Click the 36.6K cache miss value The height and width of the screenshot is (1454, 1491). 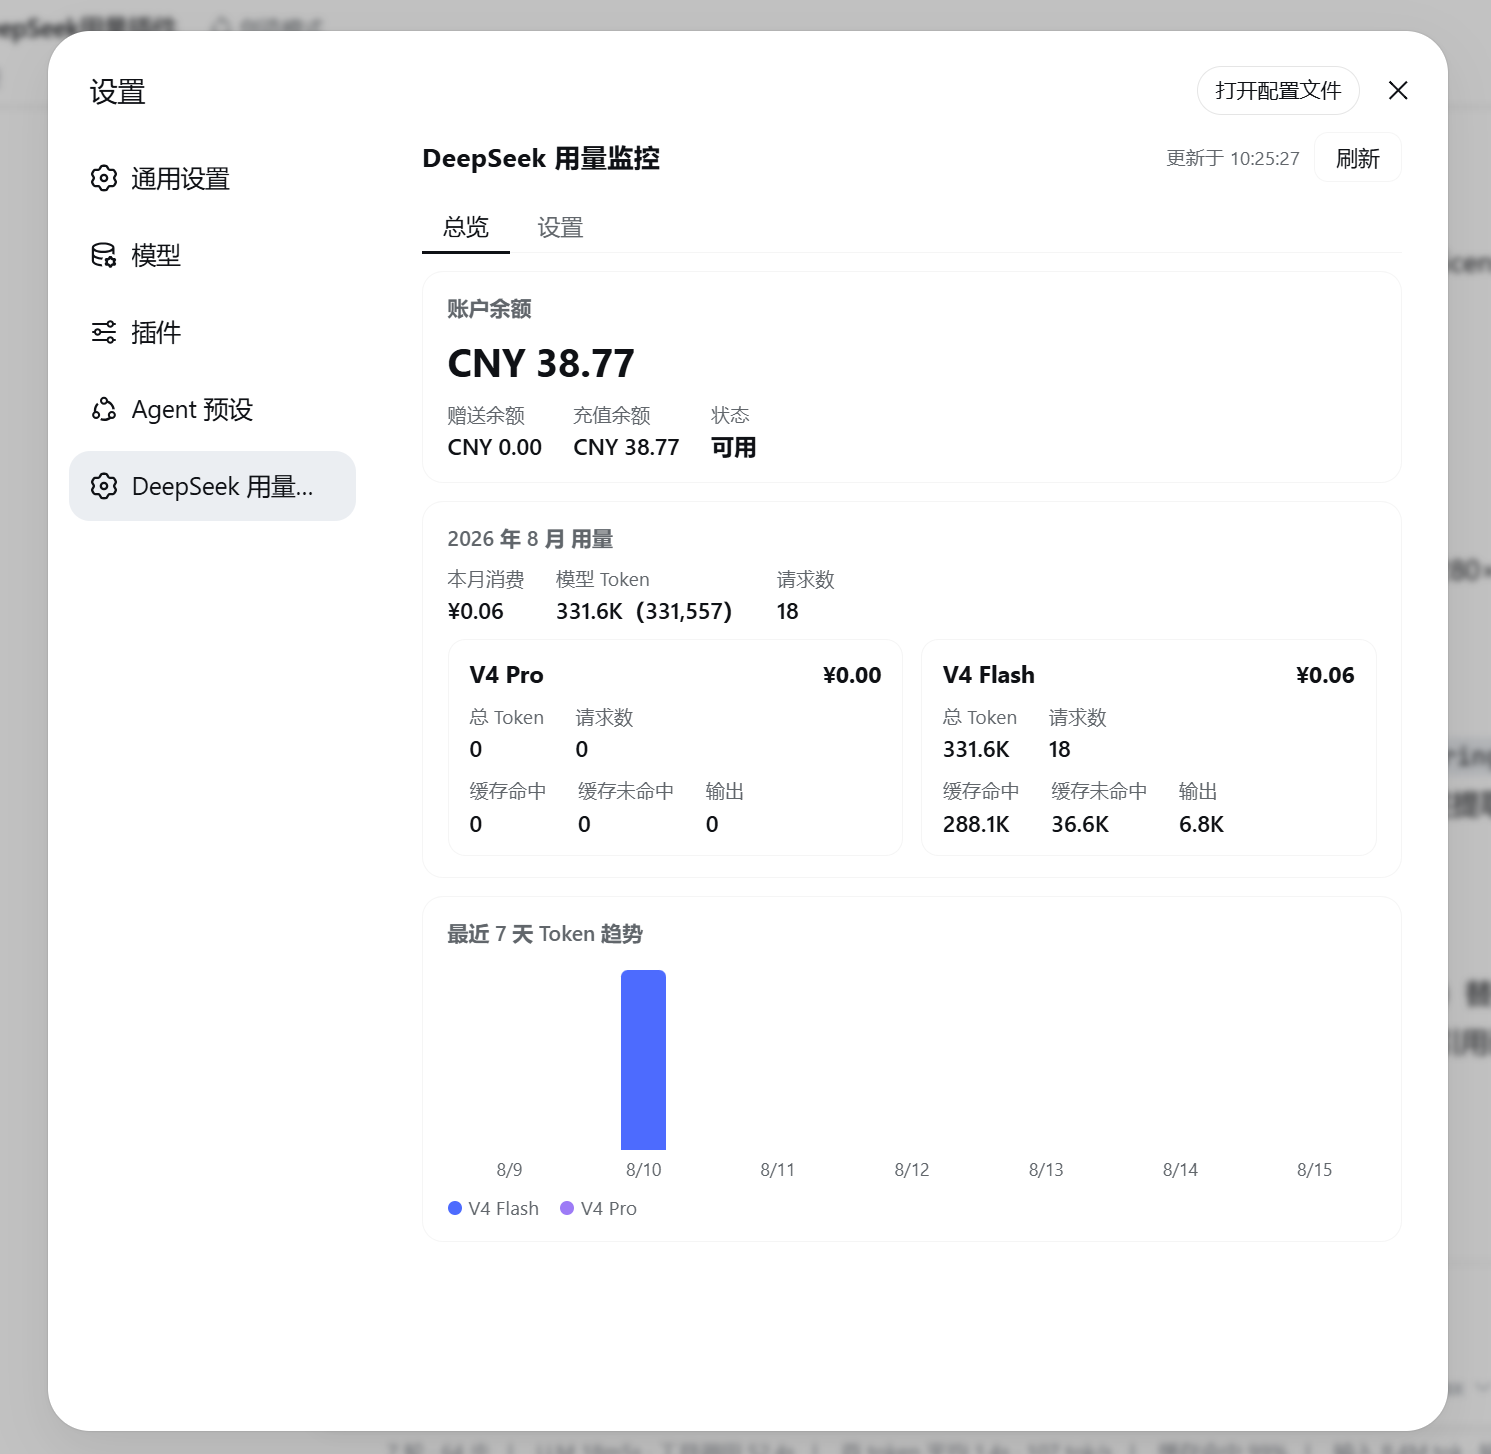(x=1080, y=824)
